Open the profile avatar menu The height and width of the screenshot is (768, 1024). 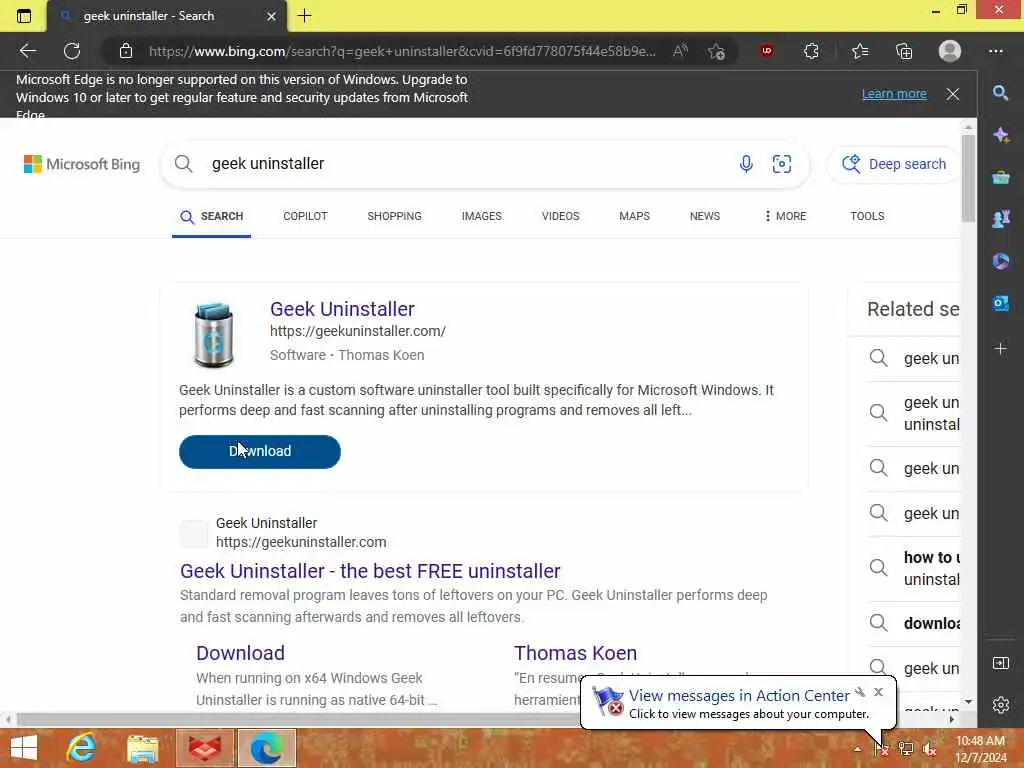tap(950, 51)
